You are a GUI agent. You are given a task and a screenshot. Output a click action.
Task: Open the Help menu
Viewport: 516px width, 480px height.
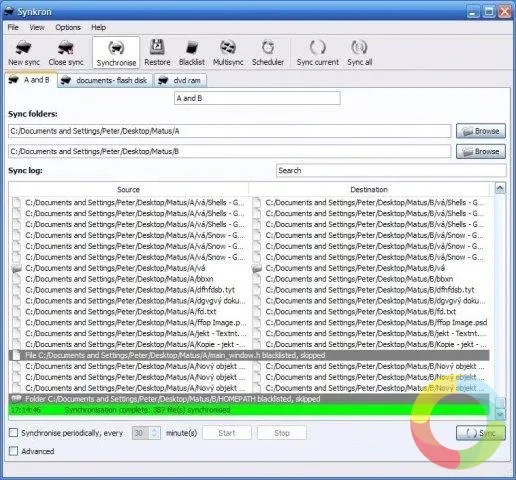click(98, 27)
